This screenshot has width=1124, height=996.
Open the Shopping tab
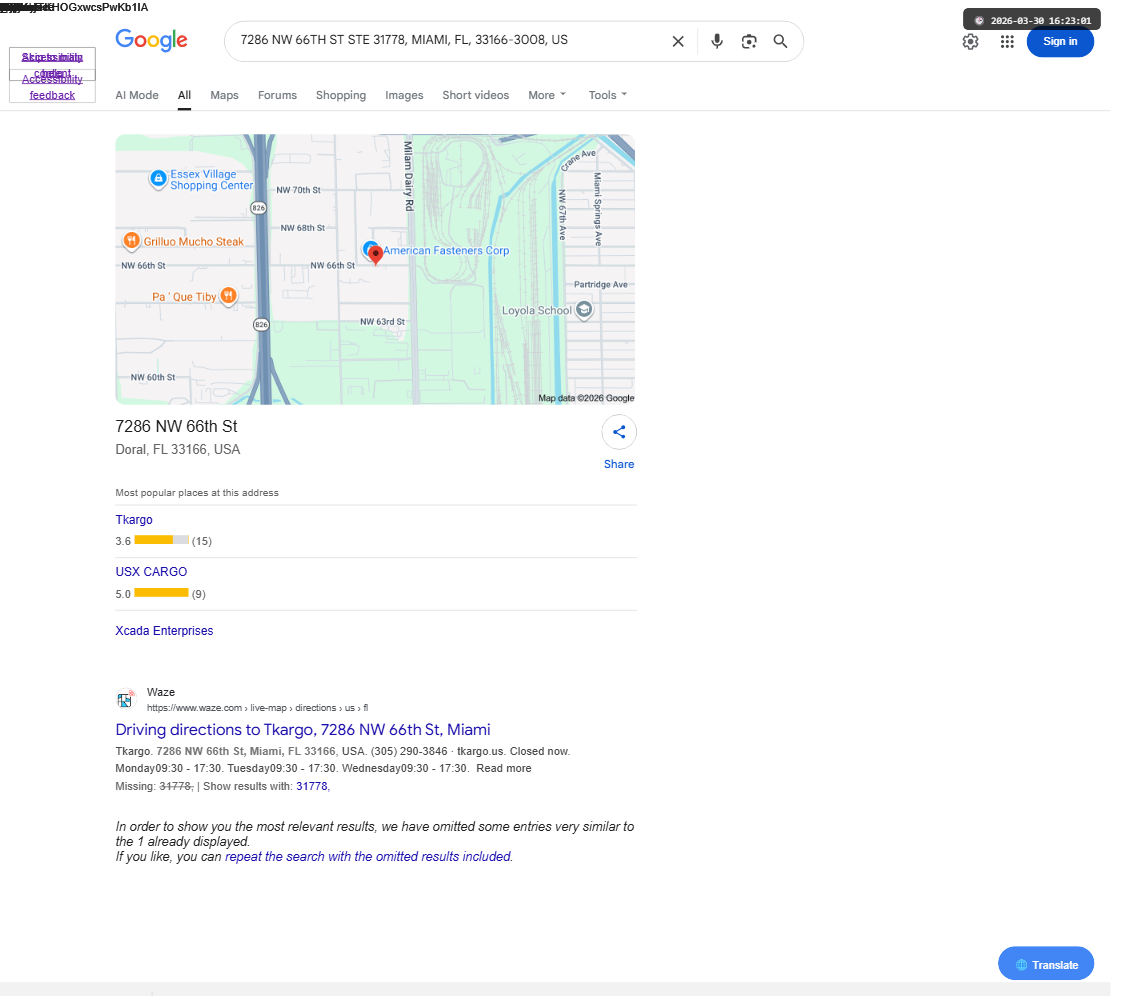point(340,95)
